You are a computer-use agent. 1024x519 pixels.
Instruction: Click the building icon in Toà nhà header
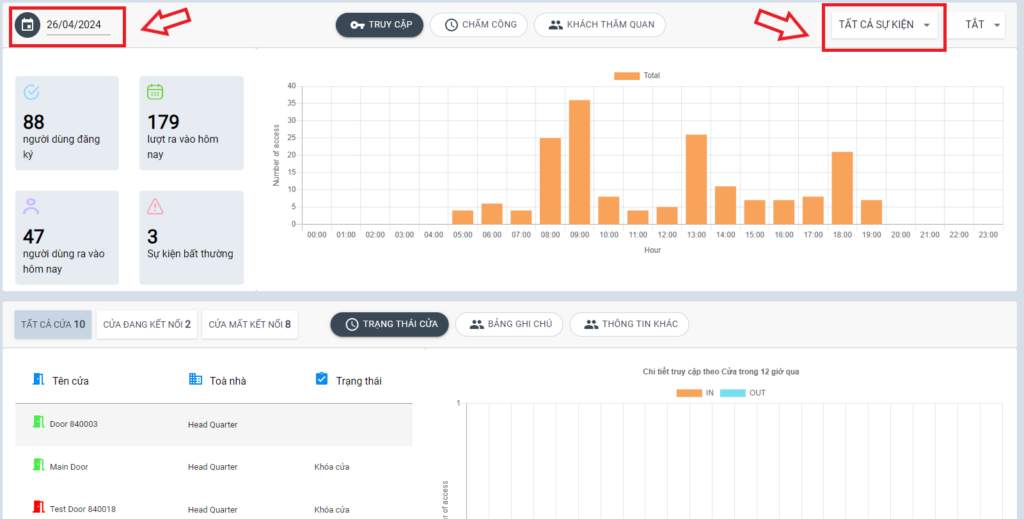(196, 379)
